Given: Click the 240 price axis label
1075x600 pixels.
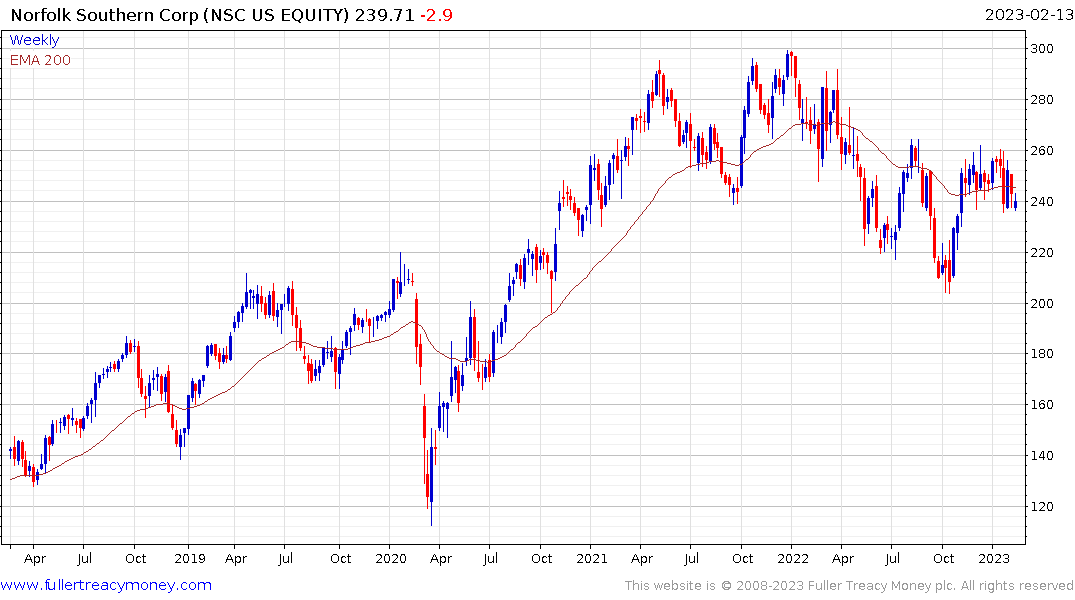Looking at the screenshot, I should pyautogui.click(x=1042, y=202).
